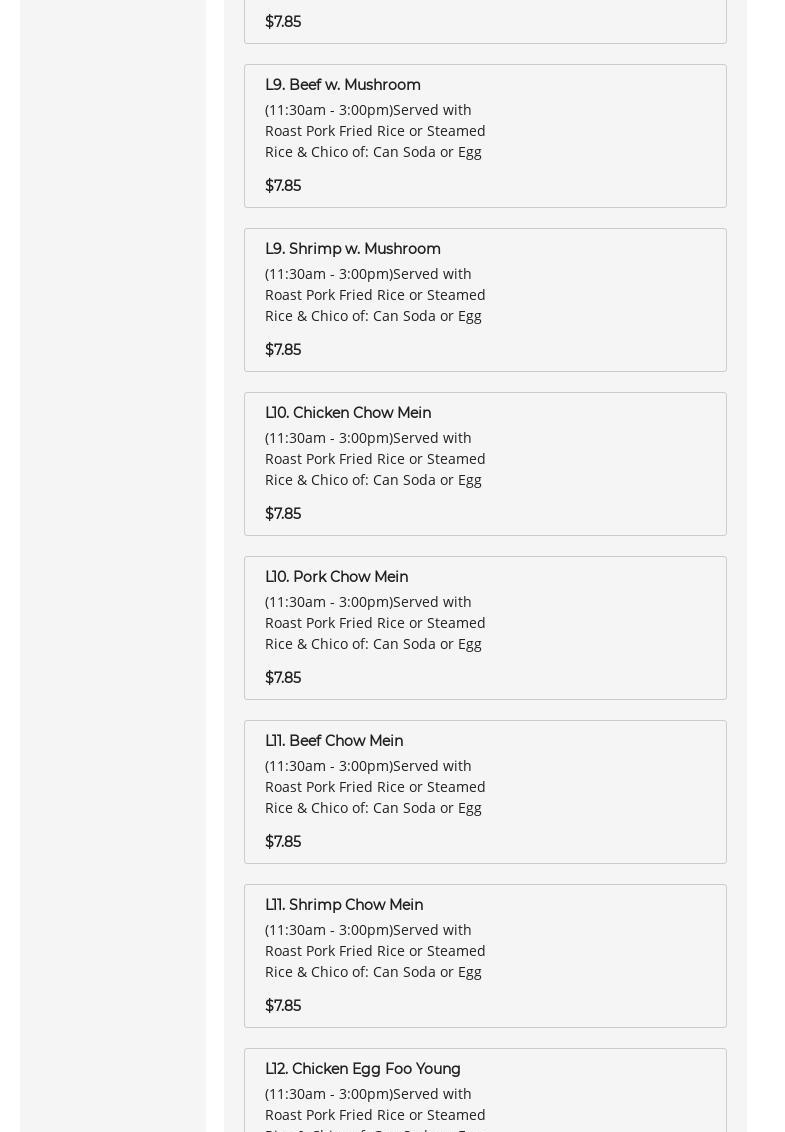The width and height of the screenshot is (785, 1132).
Task: Click the Shrimp Chow Mein $7.85 price
Action: pyautogui.click(x=283, y=1005)
